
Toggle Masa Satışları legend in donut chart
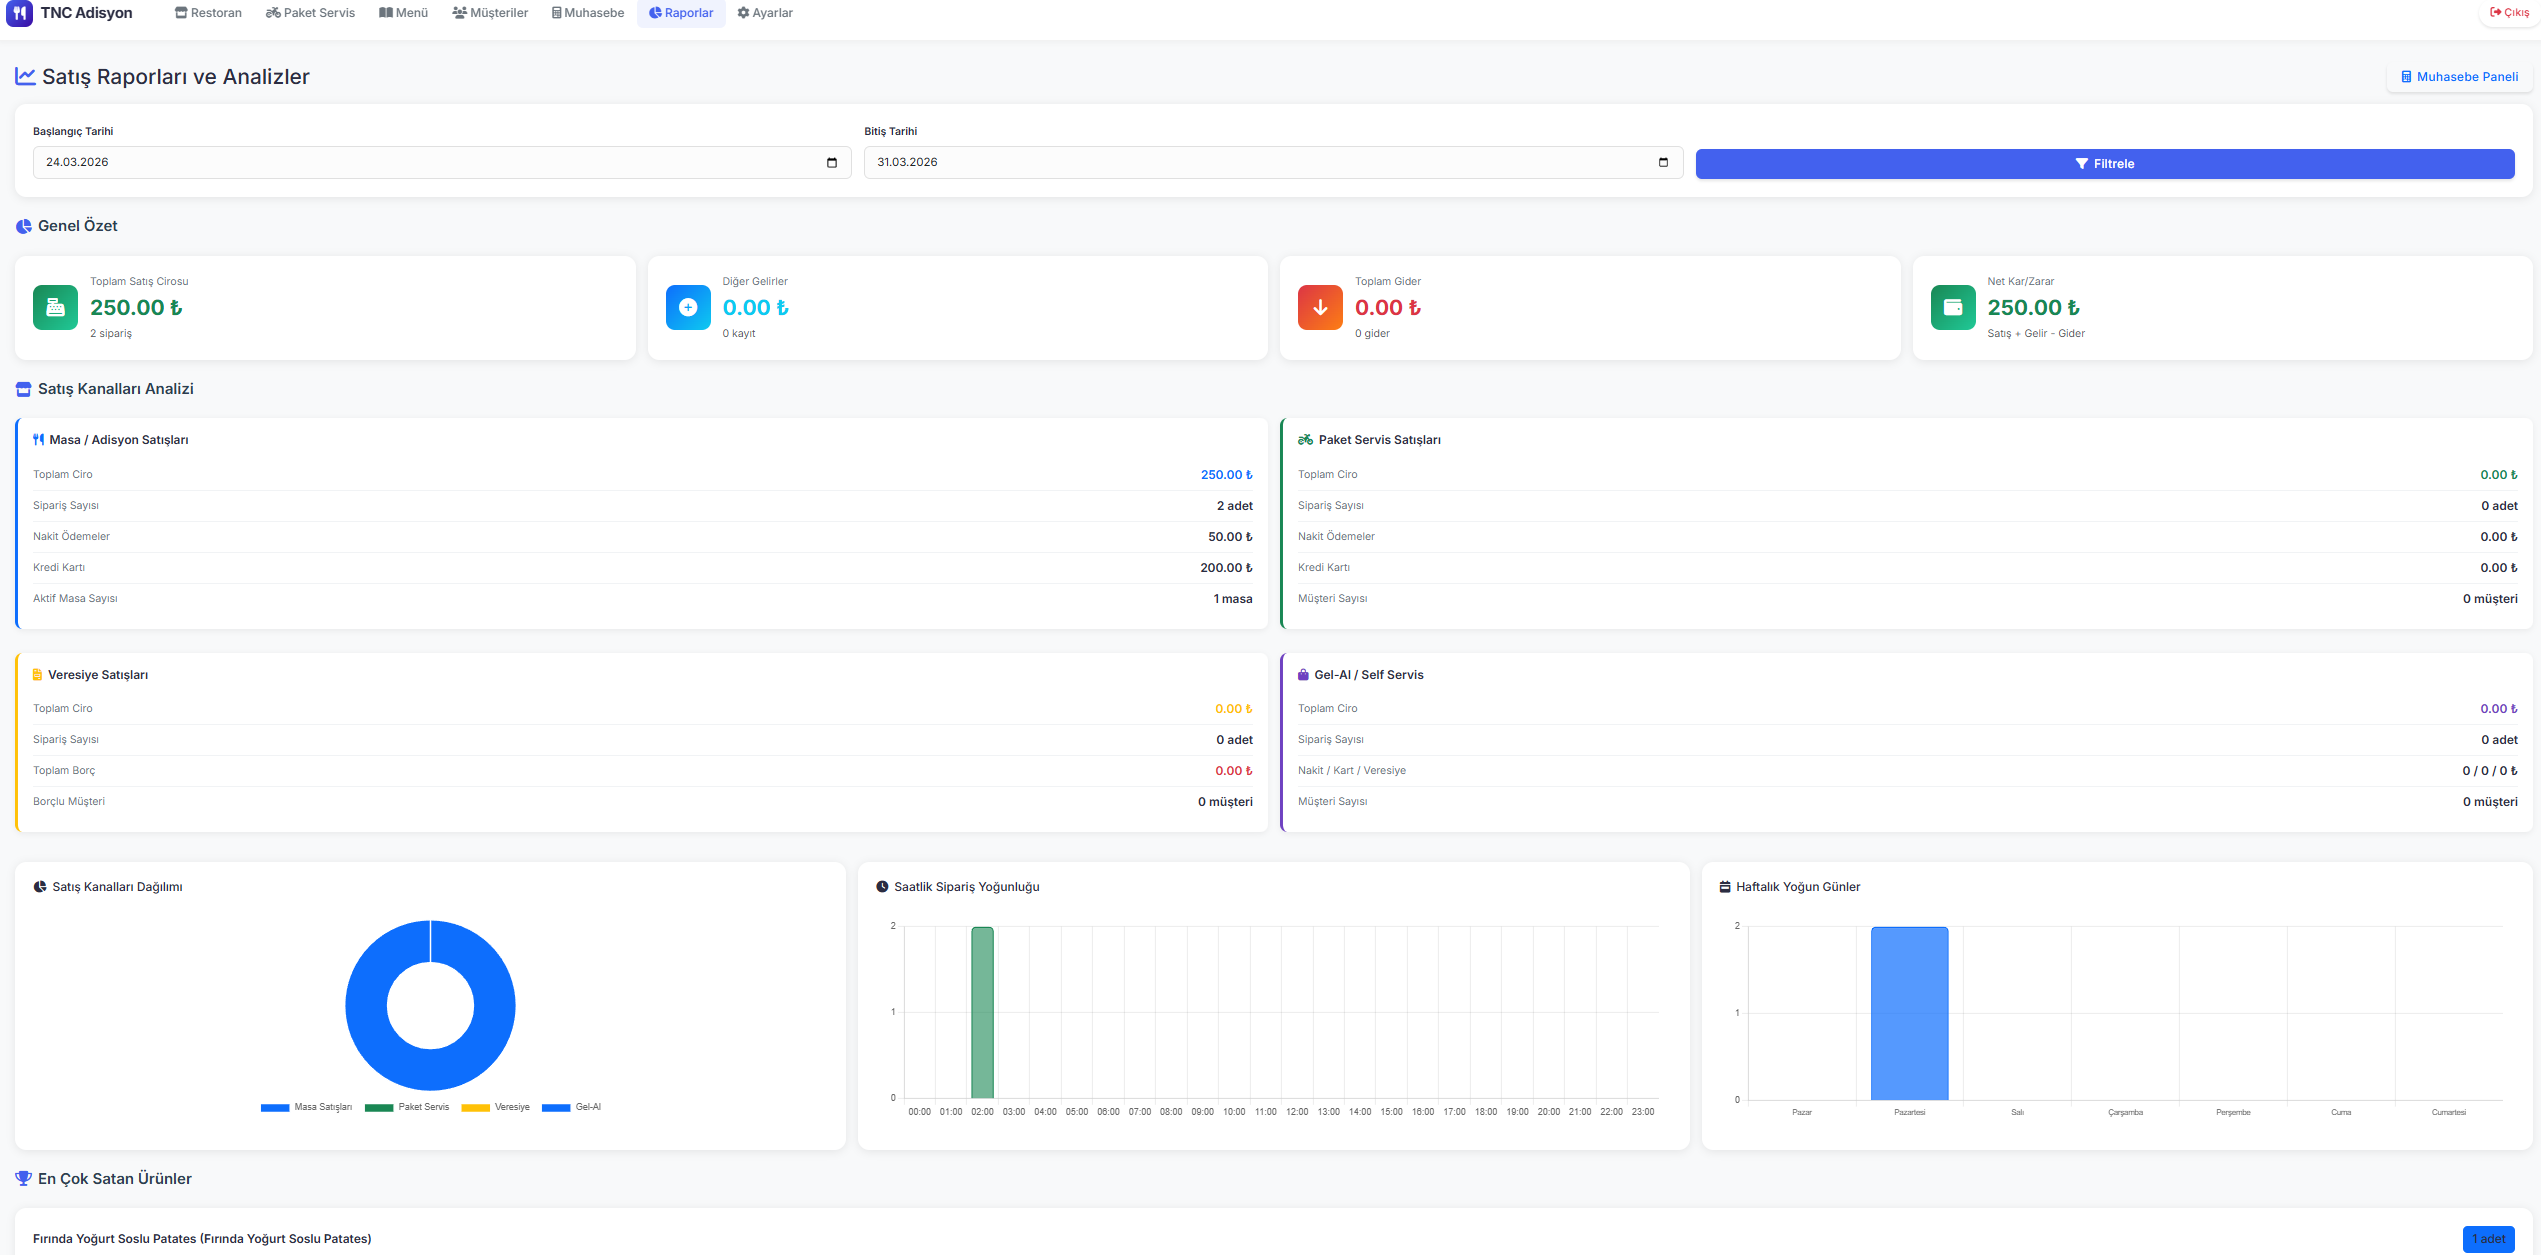point(306,1107)
